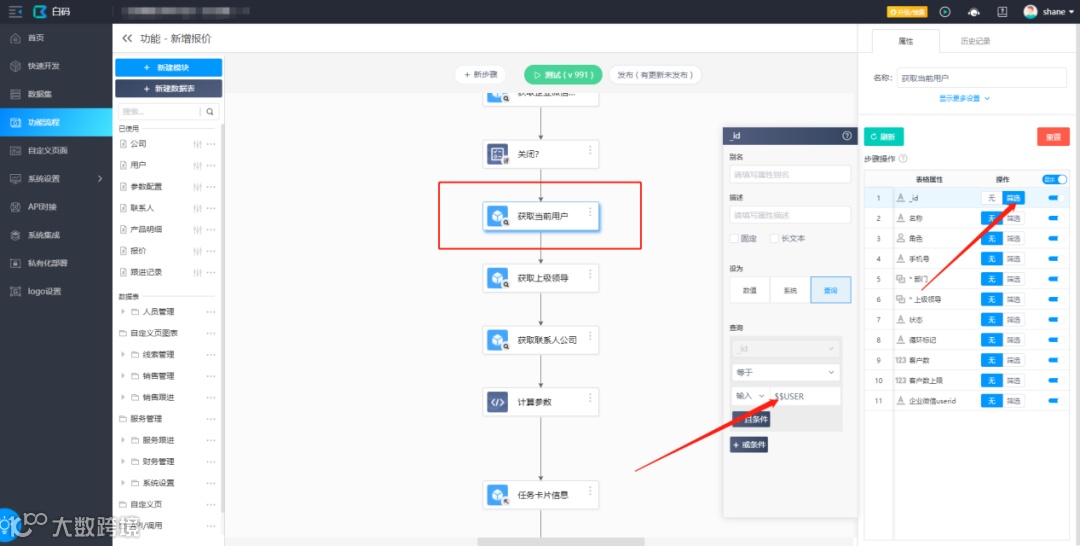
Task: Open more options dots for 用户
Action: point(211,165)
